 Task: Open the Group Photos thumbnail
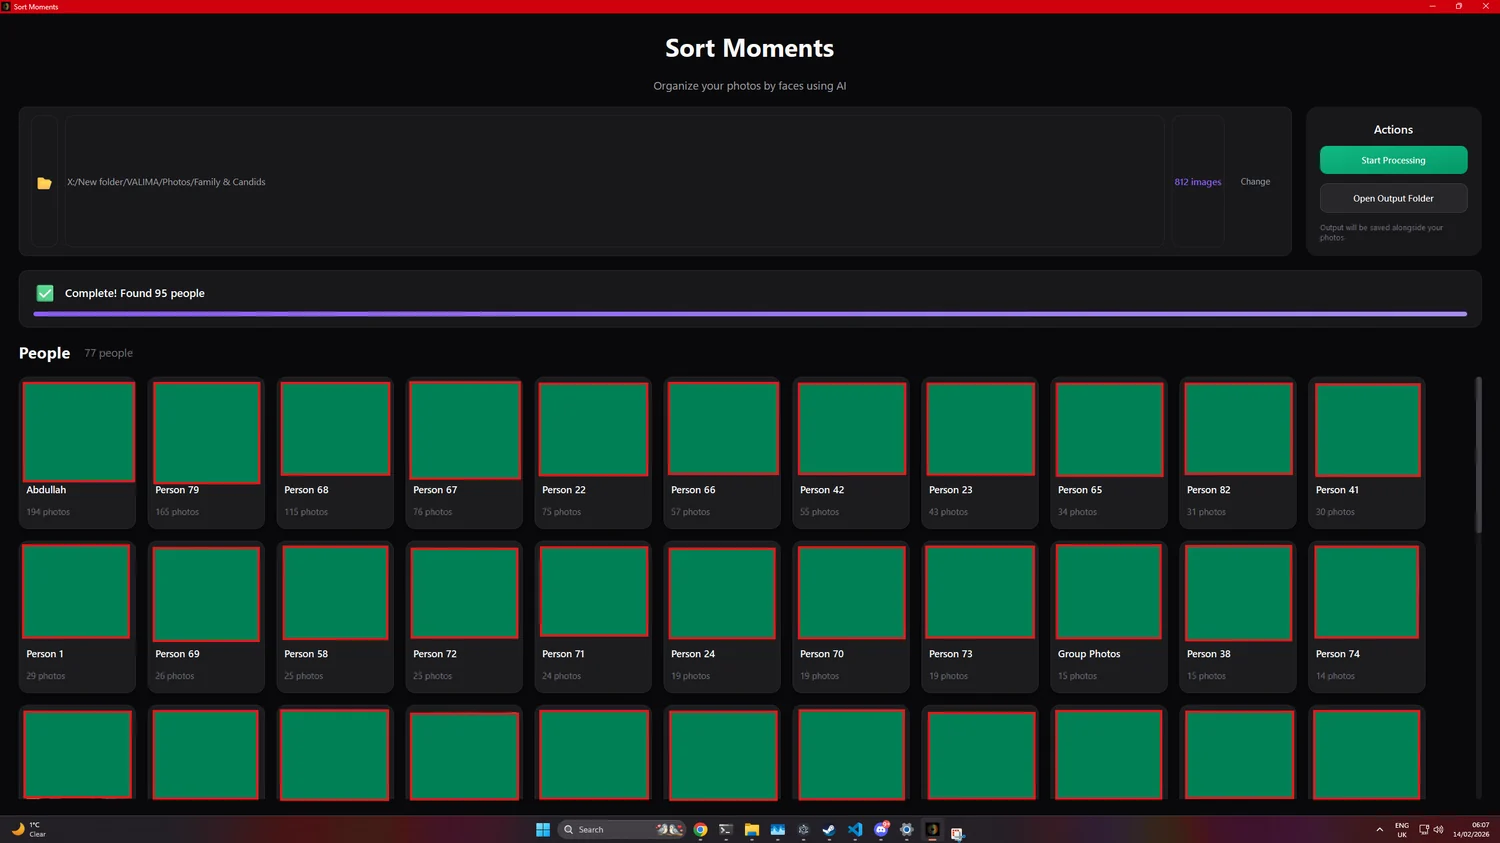pyautogui.click(x=1109, y=592)
